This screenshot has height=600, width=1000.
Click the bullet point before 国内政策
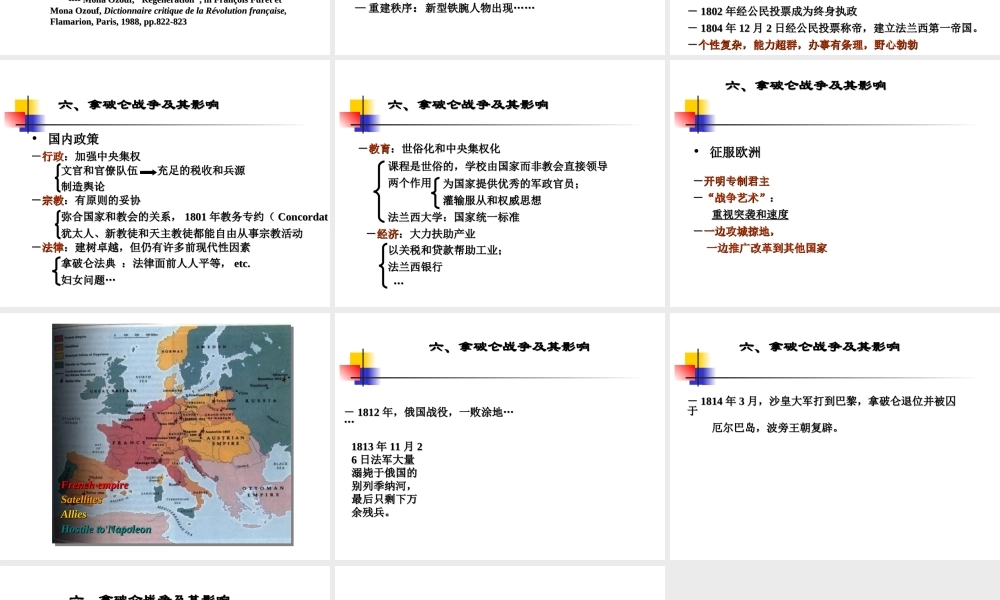(x=32, y=138)
